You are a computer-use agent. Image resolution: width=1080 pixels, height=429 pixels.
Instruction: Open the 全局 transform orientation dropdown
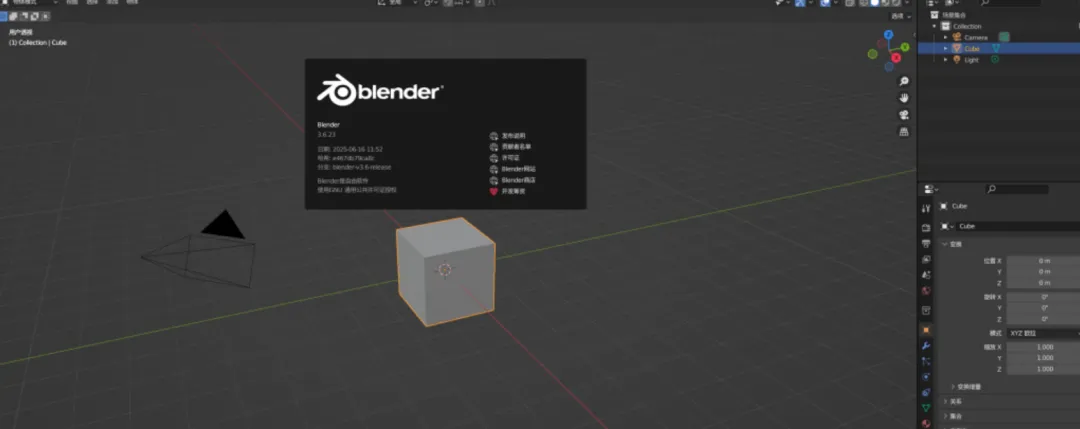tap(397, 3)
